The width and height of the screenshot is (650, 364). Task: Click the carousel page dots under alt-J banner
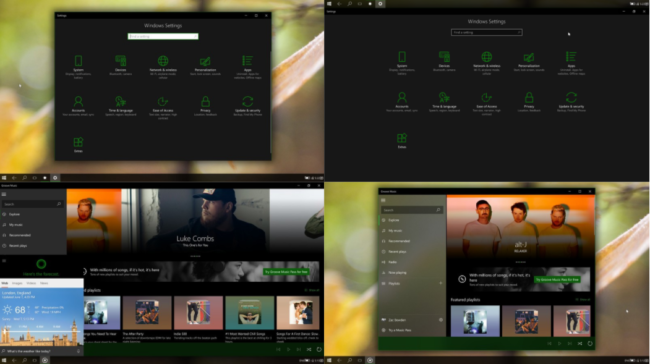[x=521, y=262]
